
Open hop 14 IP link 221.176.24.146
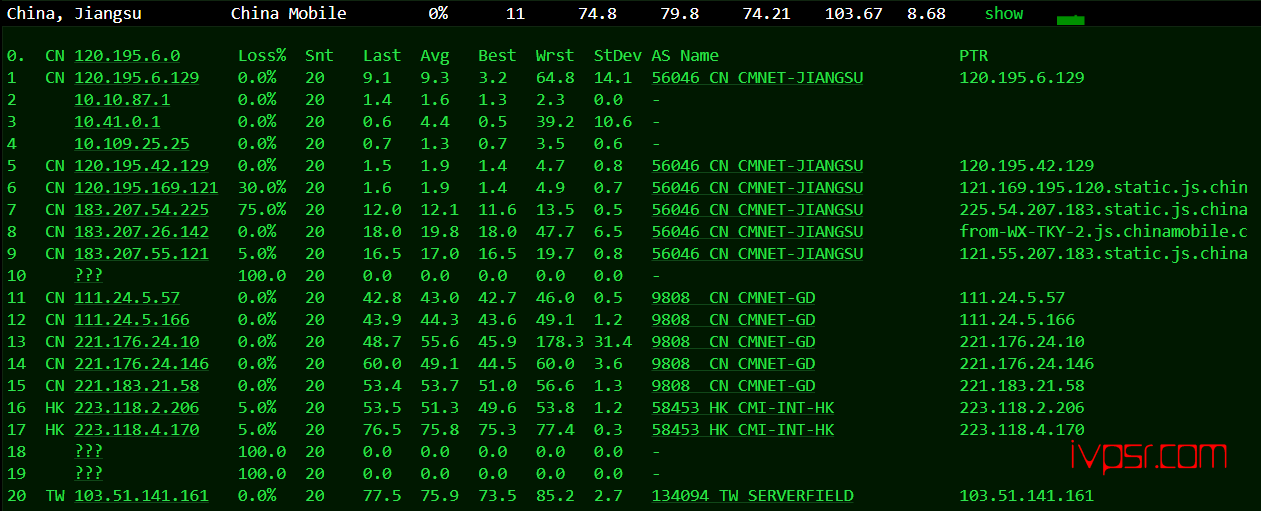(x=141, y=364)
